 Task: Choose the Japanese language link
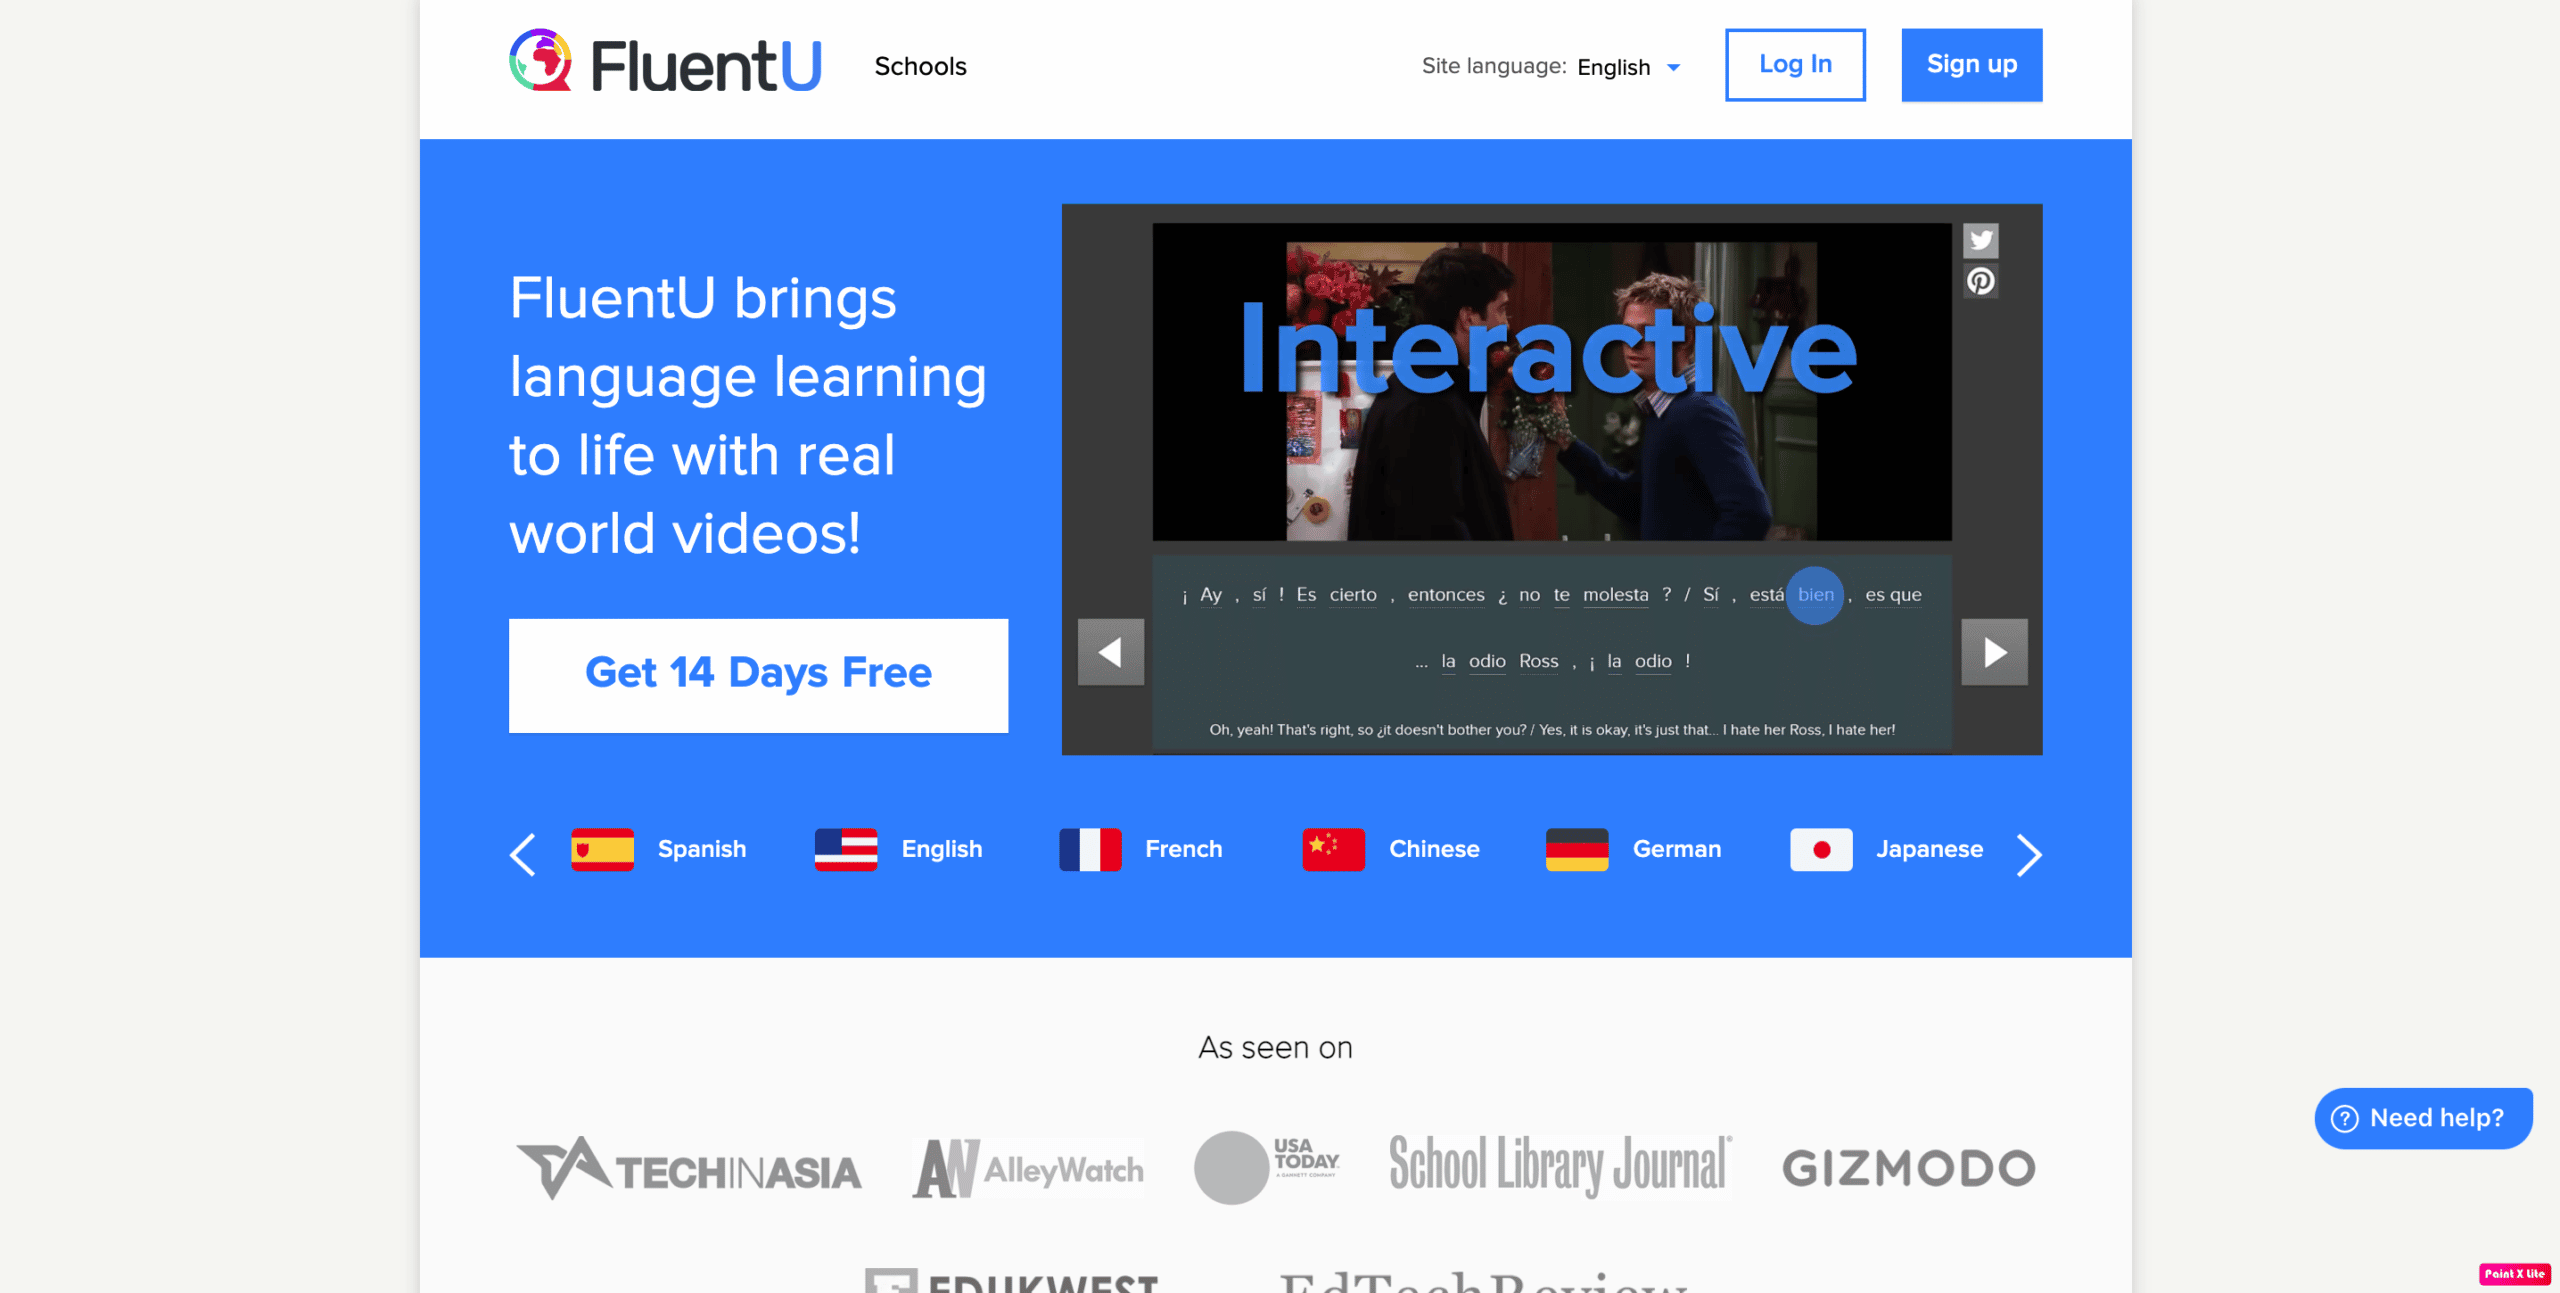1929,849
